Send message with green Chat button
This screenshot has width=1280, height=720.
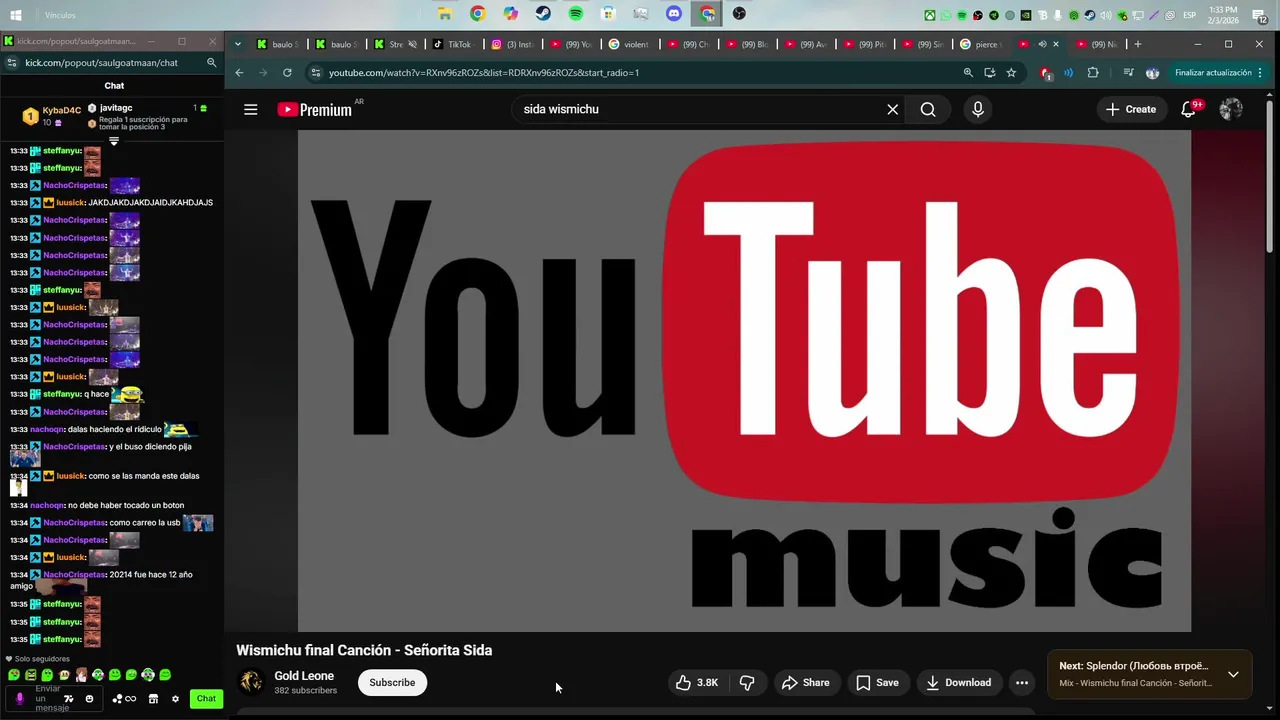point(206,699)
